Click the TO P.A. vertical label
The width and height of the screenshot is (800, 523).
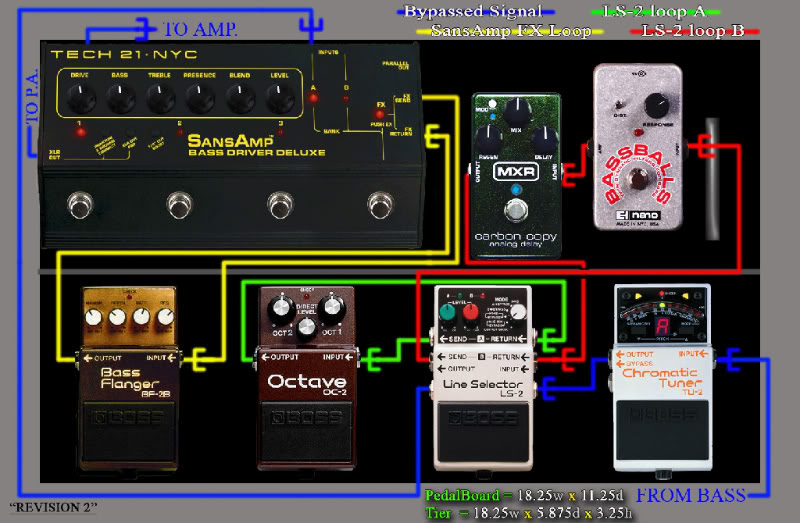point(32,95)
